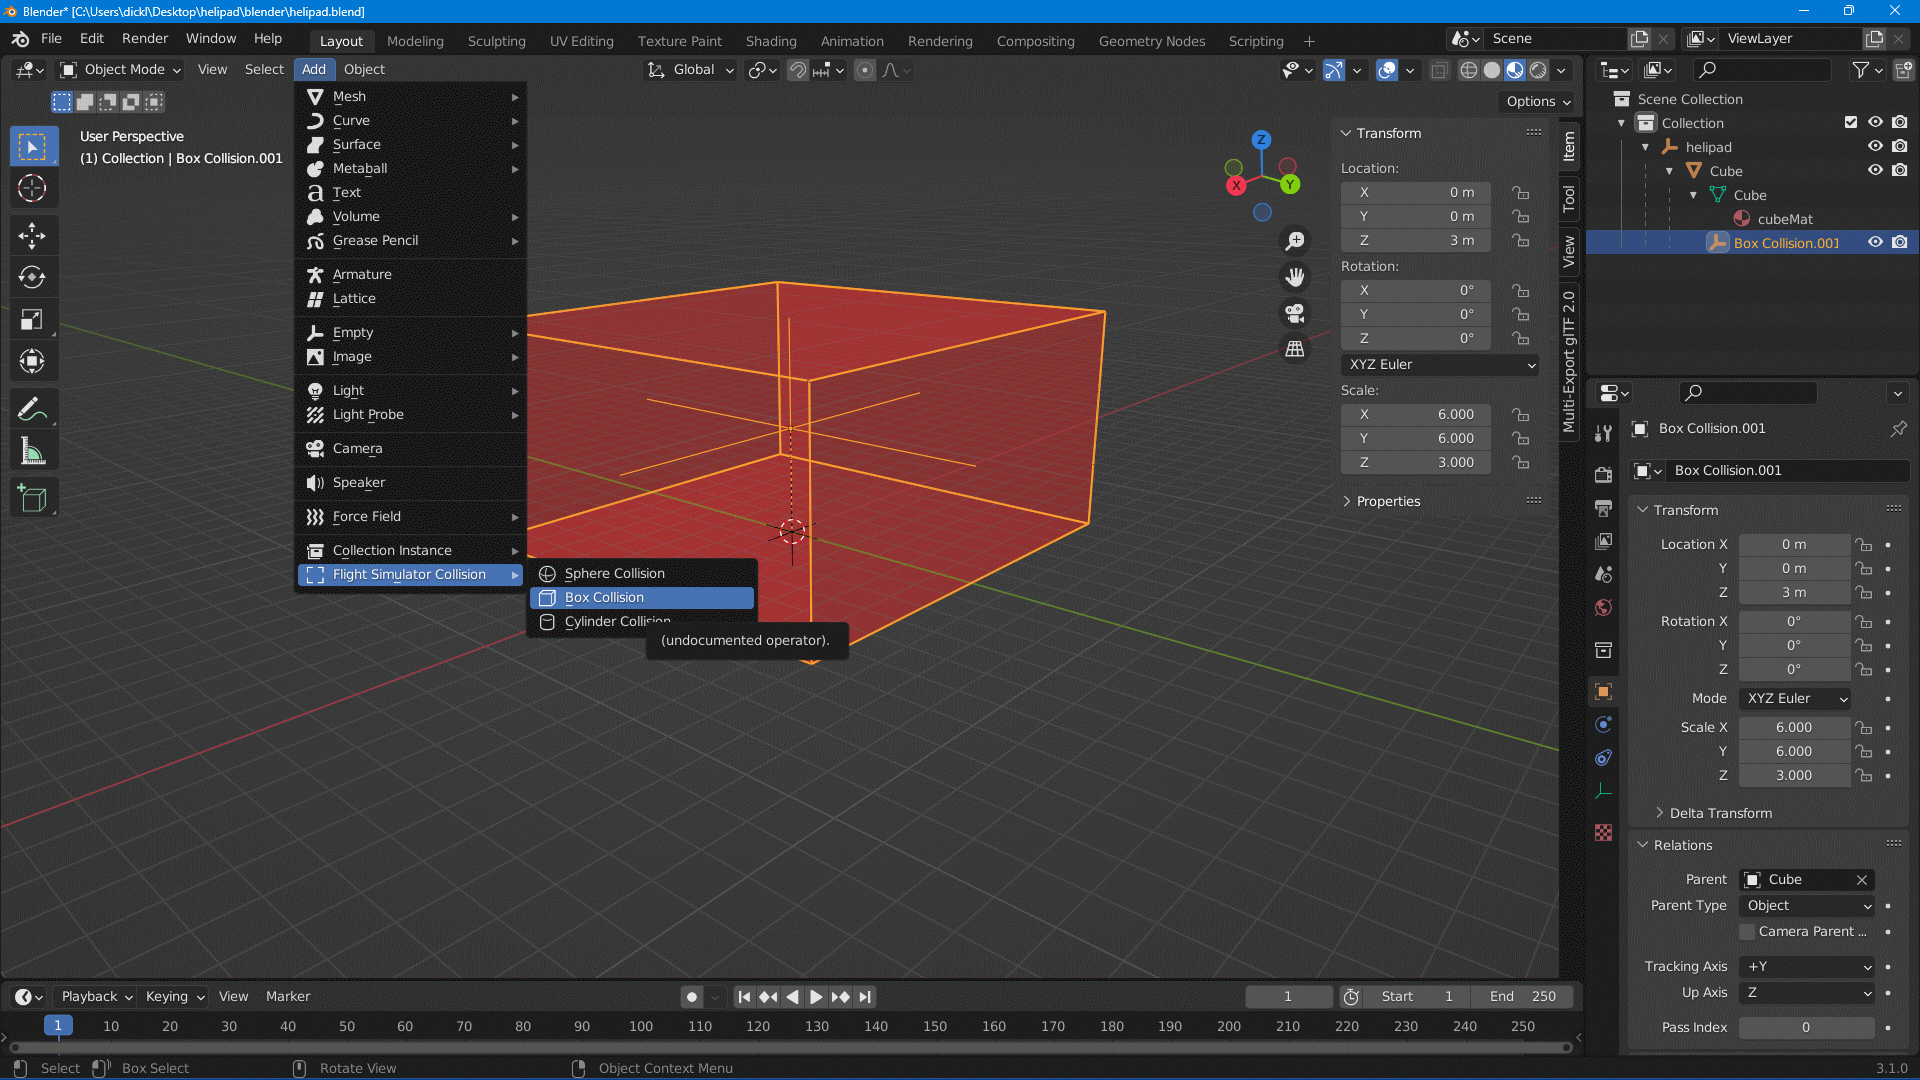The width and height of the screenshot is (1920, 1080).
Task: Select the Rotate tool in toolbar
Action: point(32,277)
